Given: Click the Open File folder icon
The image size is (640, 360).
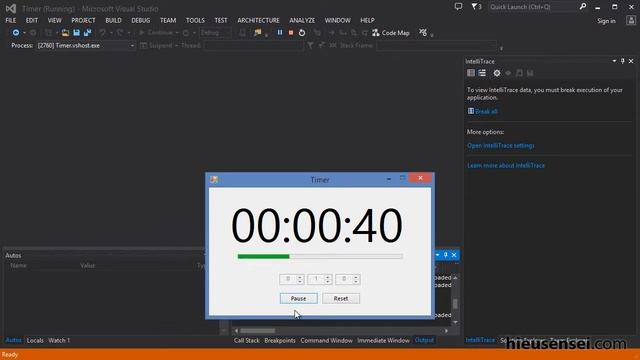Looking at the screenshot, I should [x=65, y=33].
